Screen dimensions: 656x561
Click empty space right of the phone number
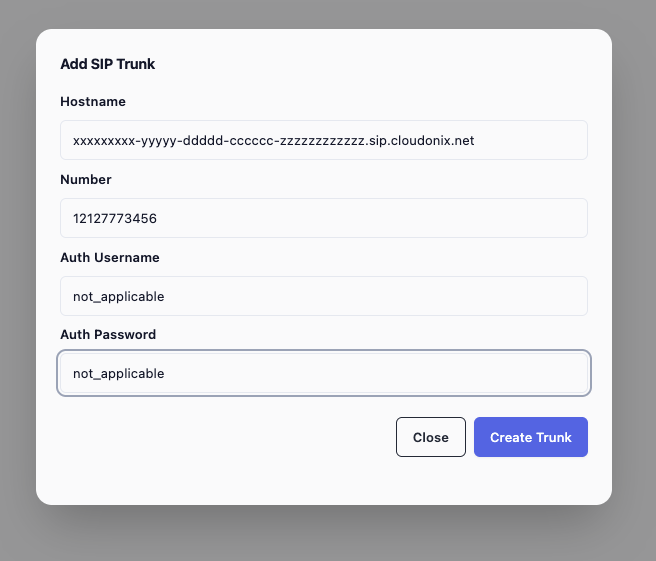(400, 218)
